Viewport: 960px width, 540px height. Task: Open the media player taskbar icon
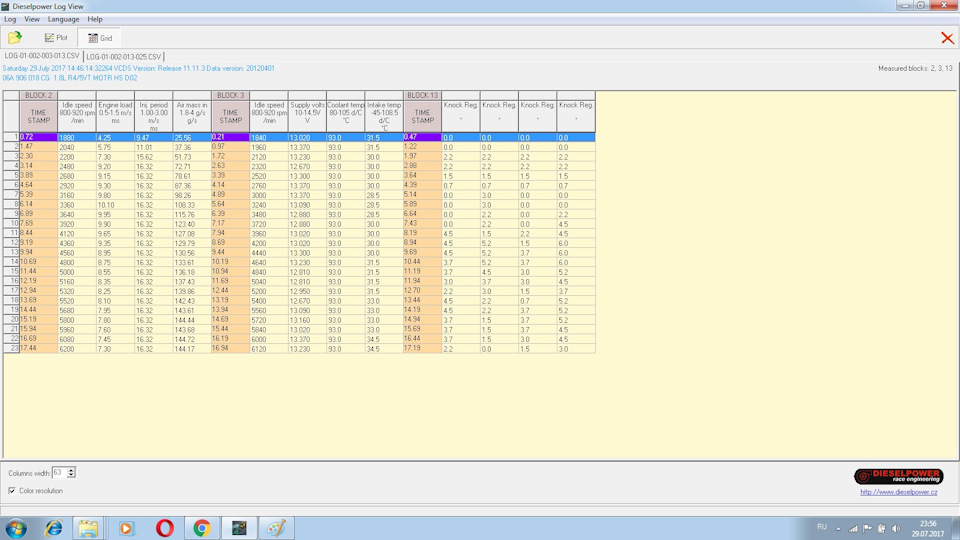click(126, 528)
